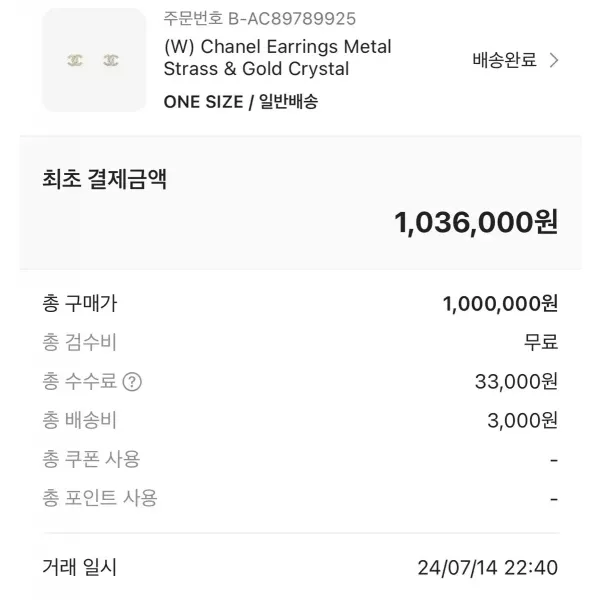Click the question mark help icon beside 총 수수료

[132, 382]
